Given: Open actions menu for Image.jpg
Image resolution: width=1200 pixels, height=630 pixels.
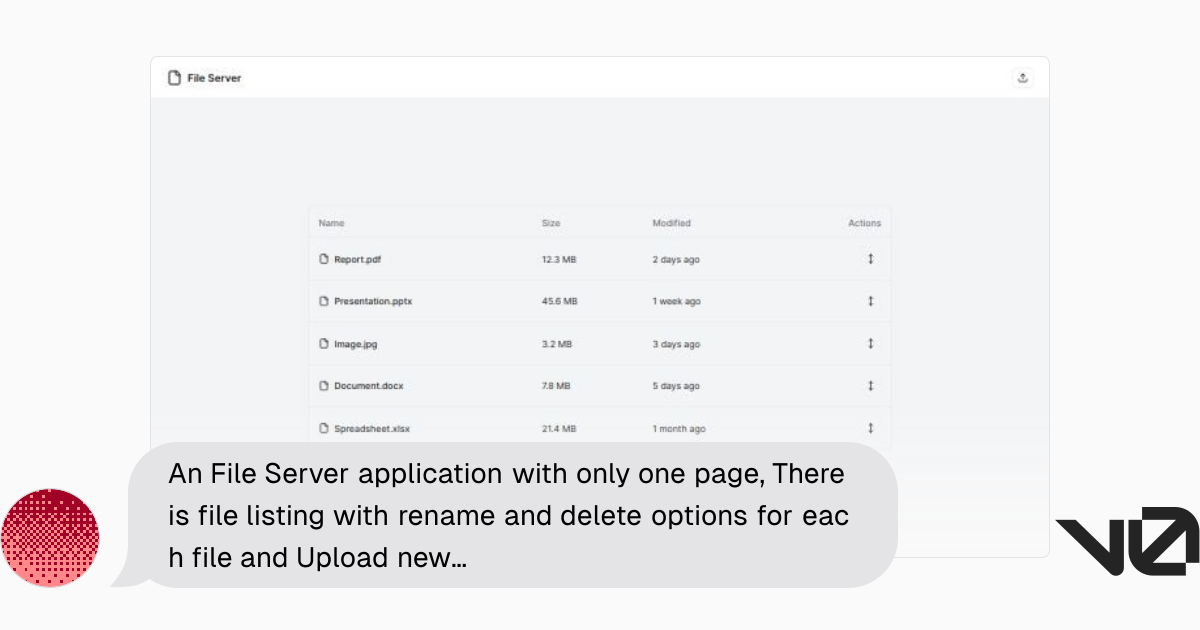Looking at the screenshot, I should click(x=870, y=343).
